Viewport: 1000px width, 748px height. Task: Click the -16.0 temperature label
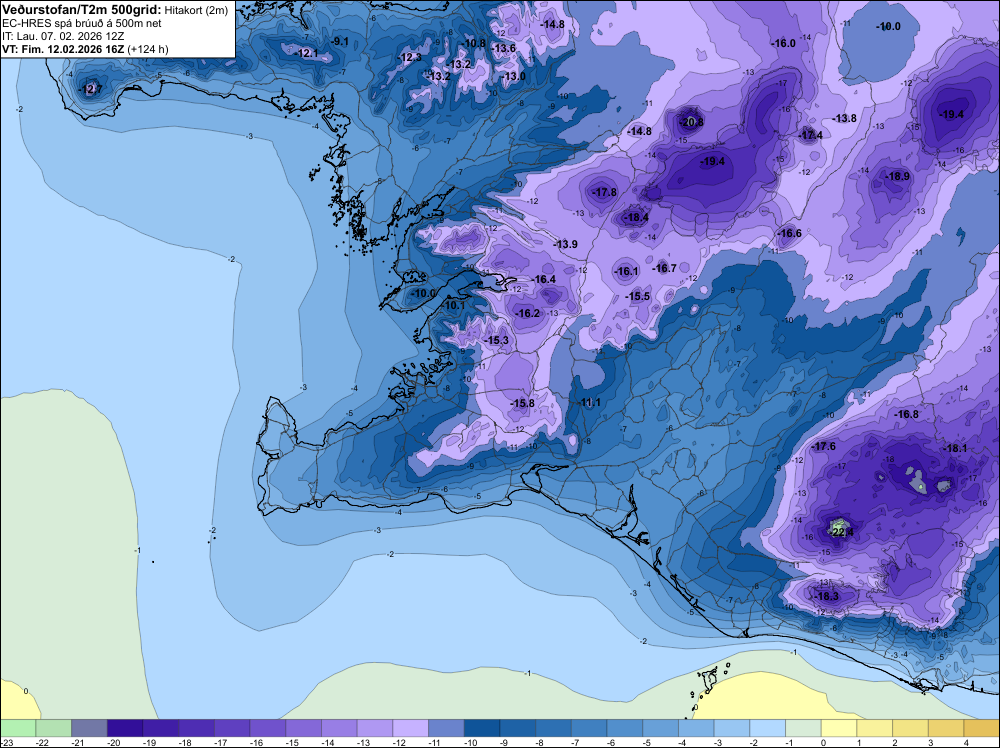pos(784,43)
